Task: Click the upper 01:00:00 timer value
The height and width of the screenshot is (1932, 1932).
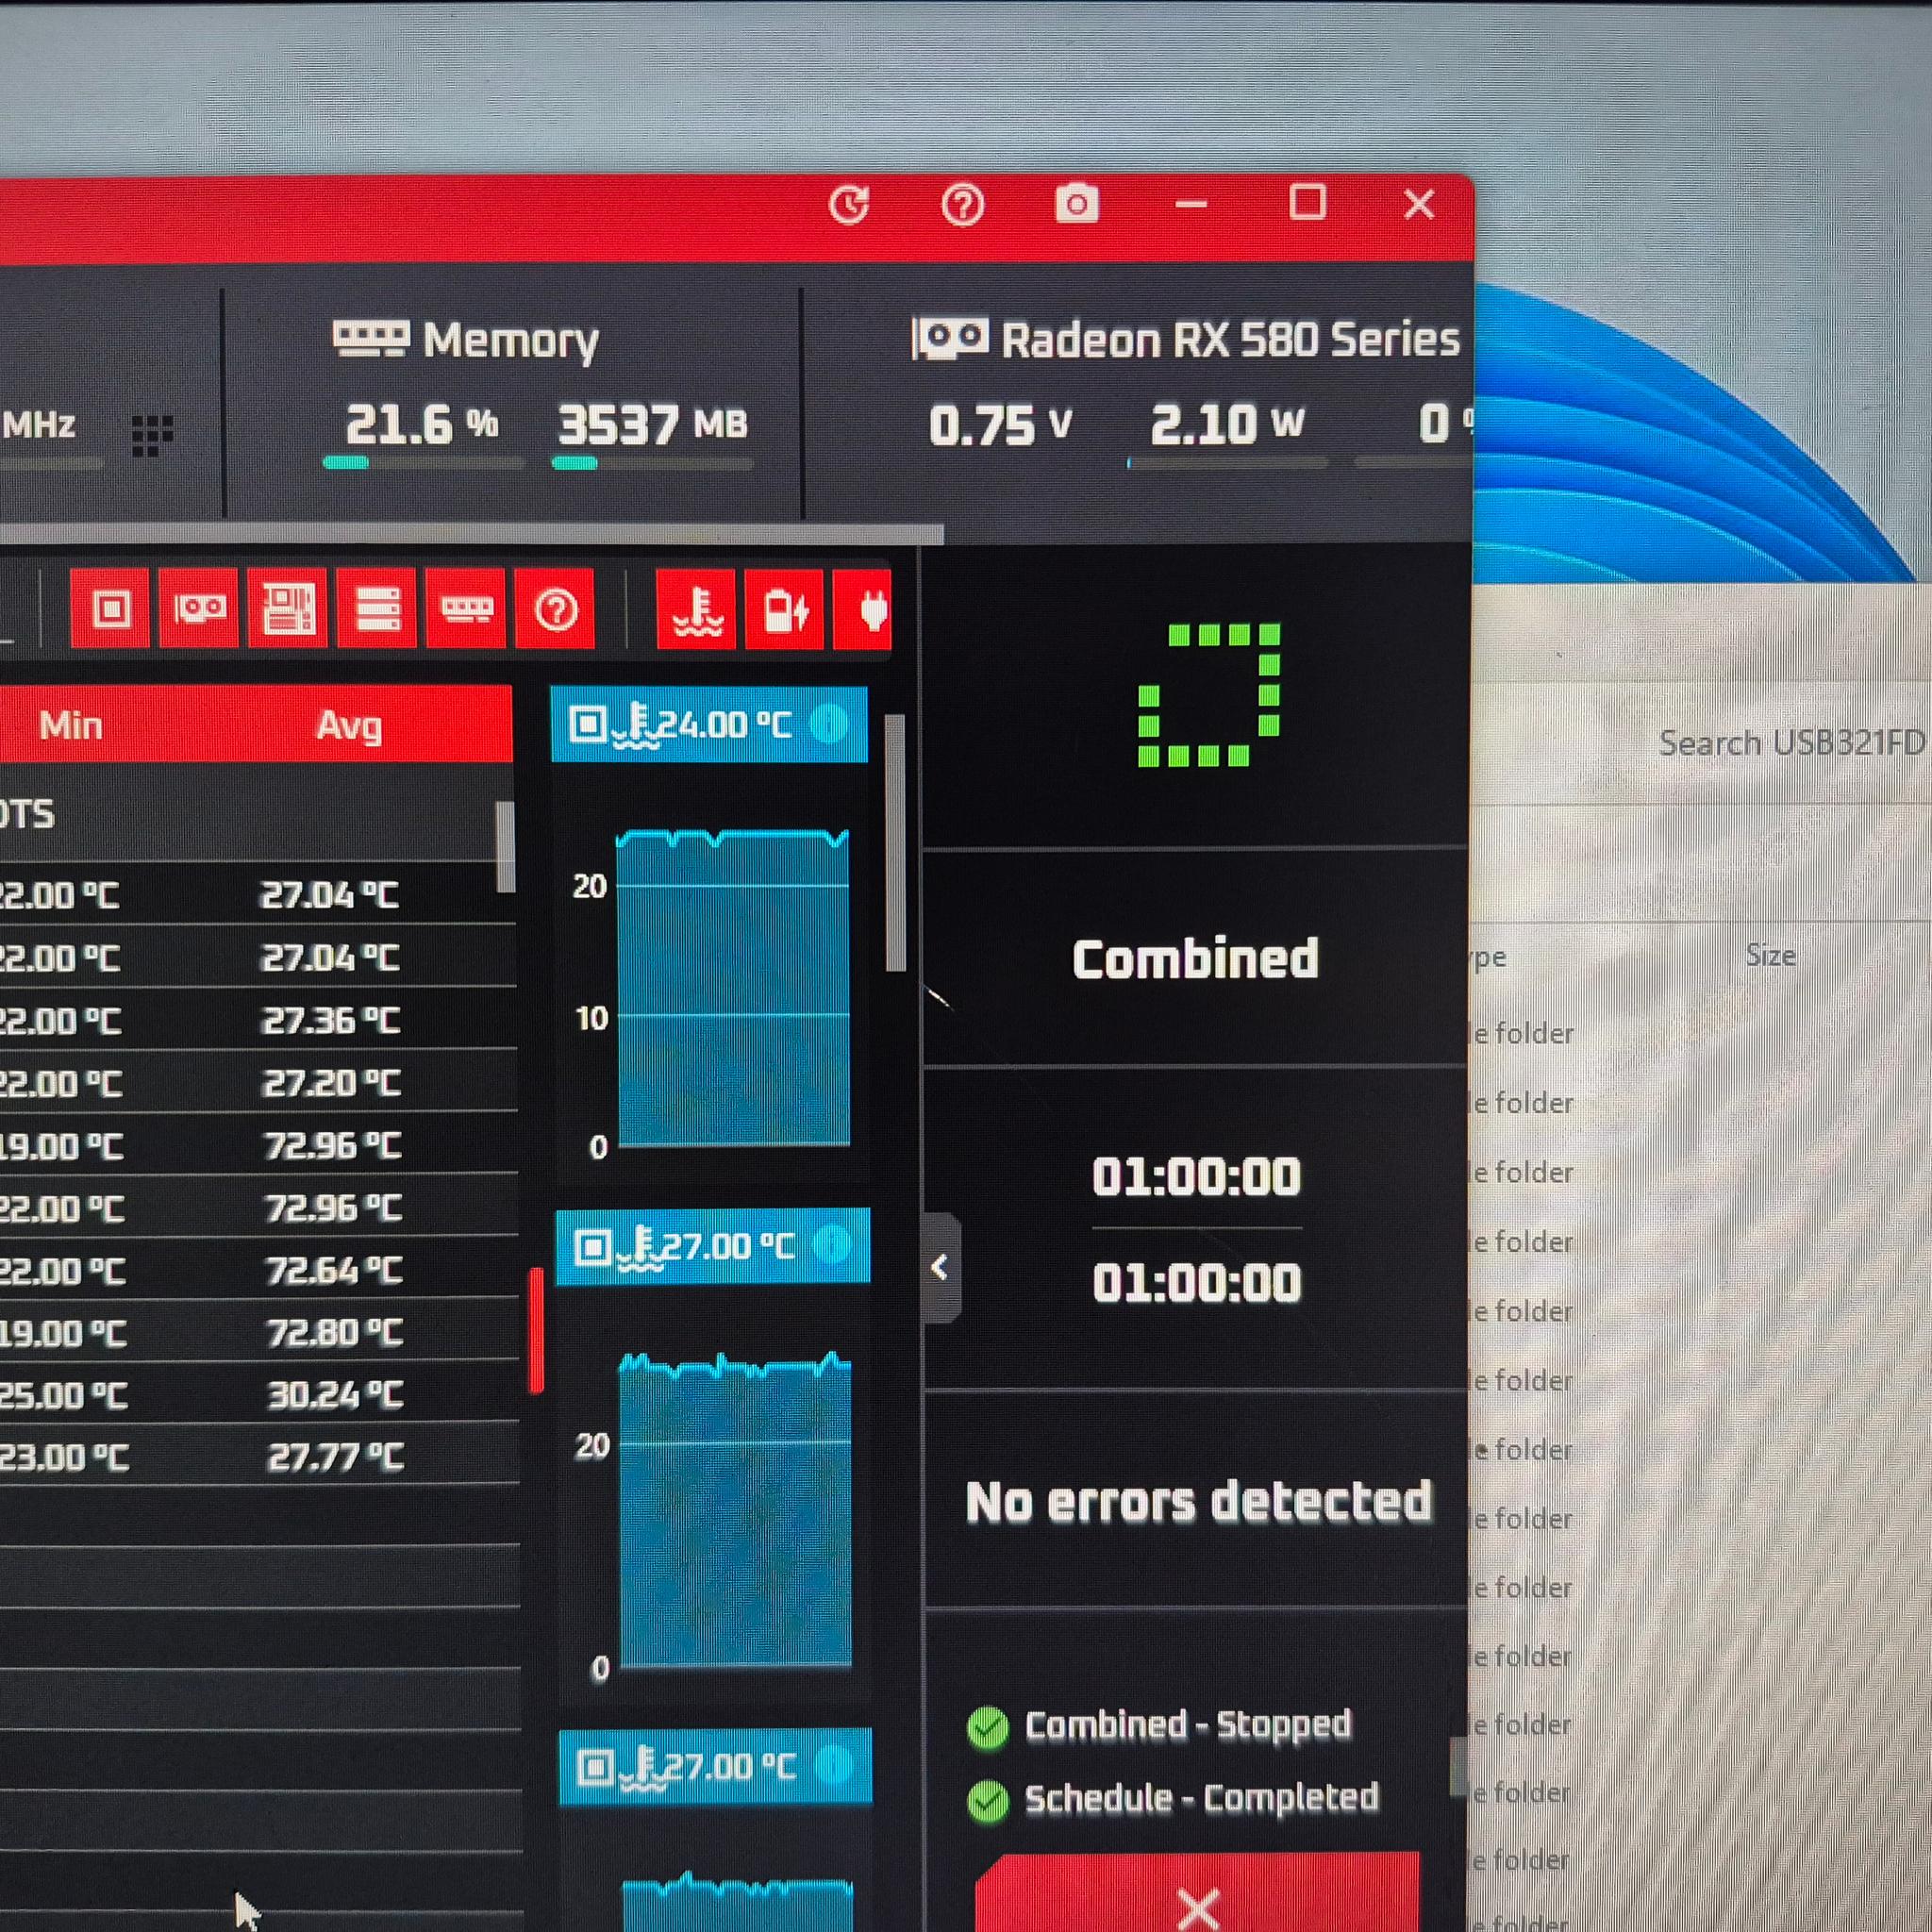Action: (1196, 1176)
